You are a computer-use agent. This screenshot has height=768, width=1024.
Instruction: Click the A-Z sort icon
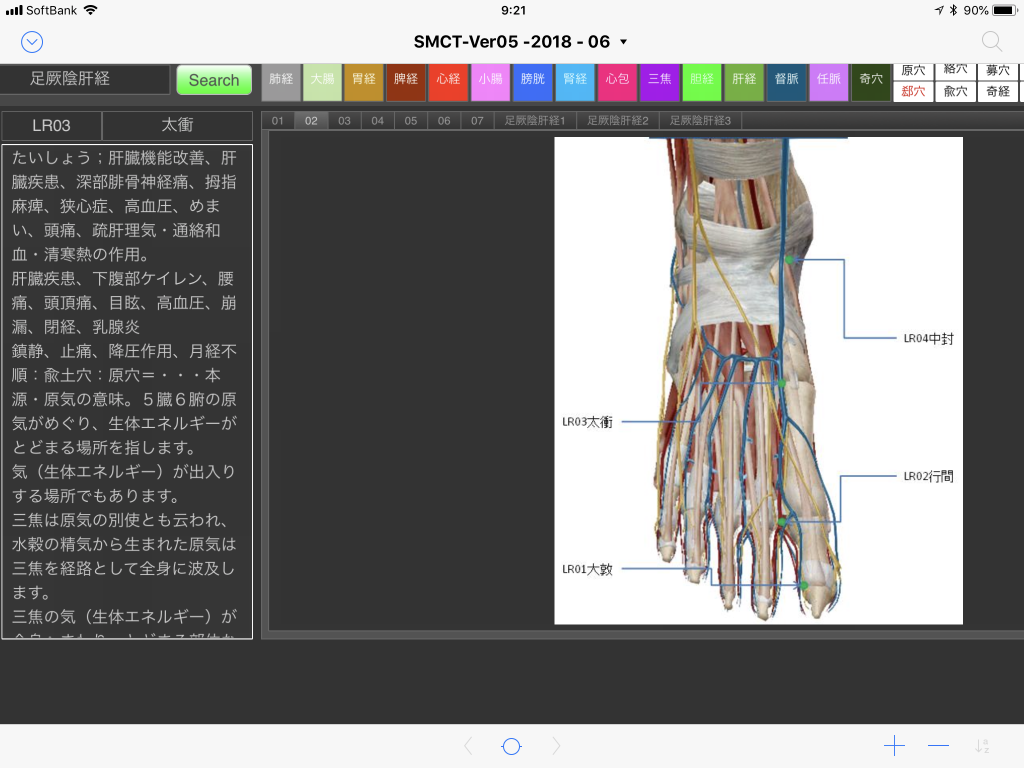click(x=982, y=746)
